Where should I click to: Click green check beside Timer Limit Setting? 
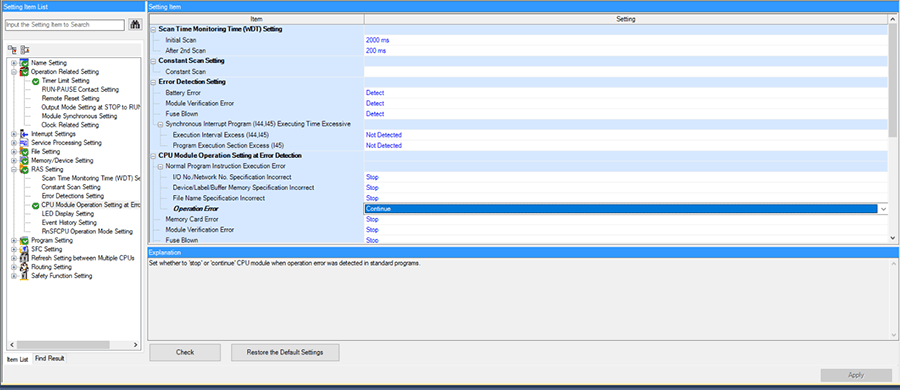[x=36, y=81]
